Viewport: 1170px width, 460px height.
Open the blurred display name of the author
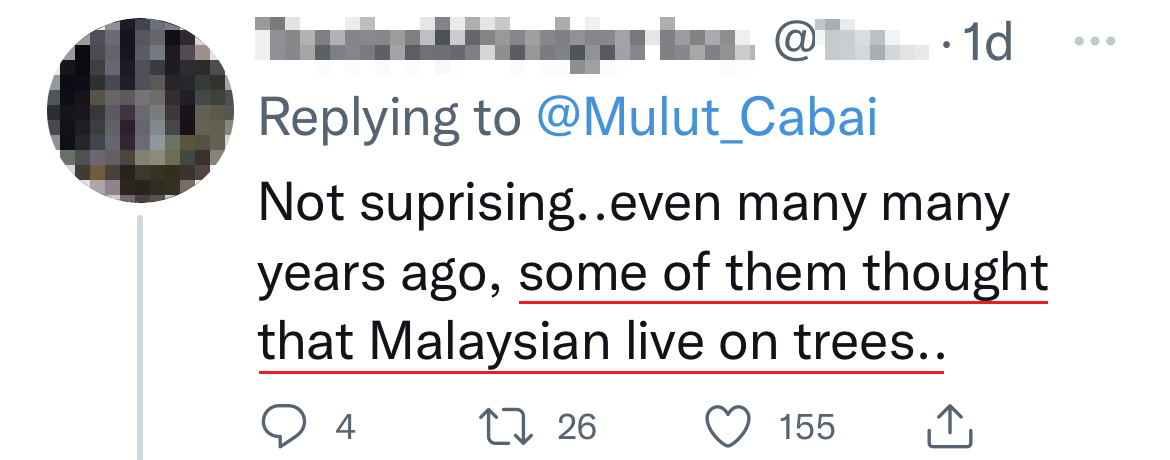tap(506, 43)
